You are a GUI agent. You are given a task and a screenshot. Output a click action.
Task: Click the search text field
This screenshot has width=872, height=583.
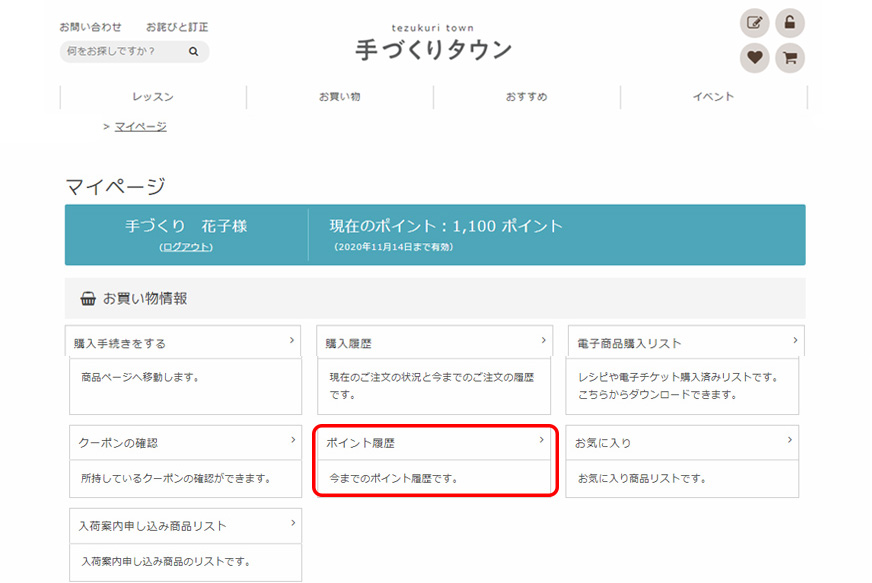pos(122,51)
